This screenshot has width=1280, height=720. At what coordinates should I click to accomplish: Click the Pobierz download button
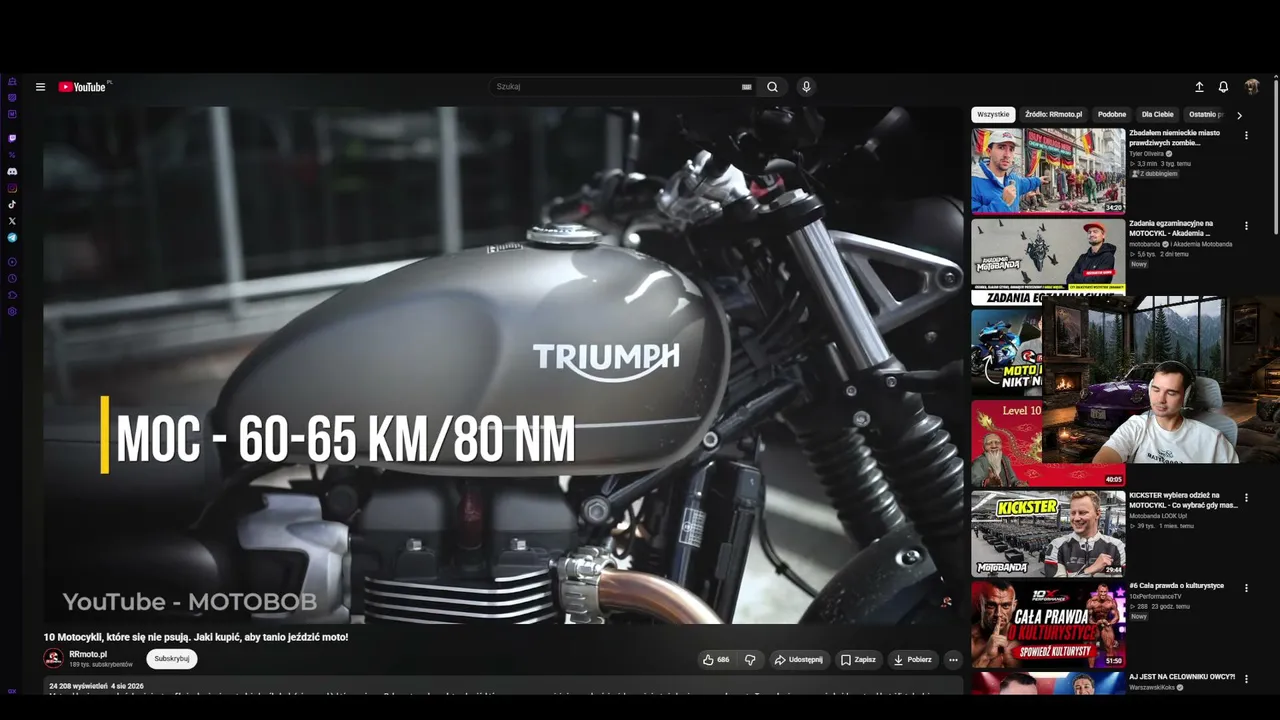tap(912, 660)
